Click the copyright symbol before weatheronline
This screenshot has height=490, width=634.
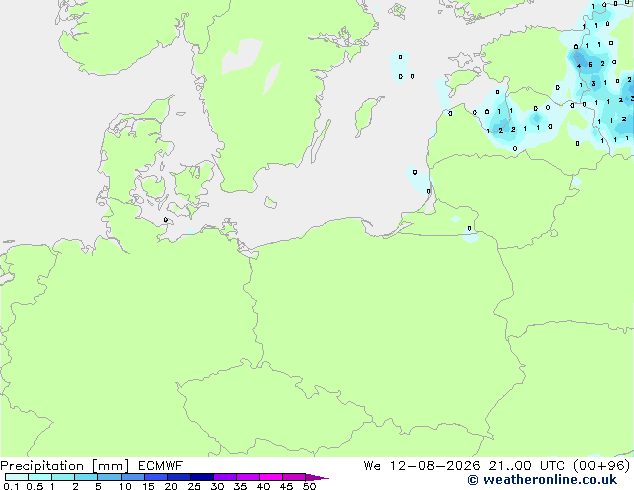click(x=472, y=480)
